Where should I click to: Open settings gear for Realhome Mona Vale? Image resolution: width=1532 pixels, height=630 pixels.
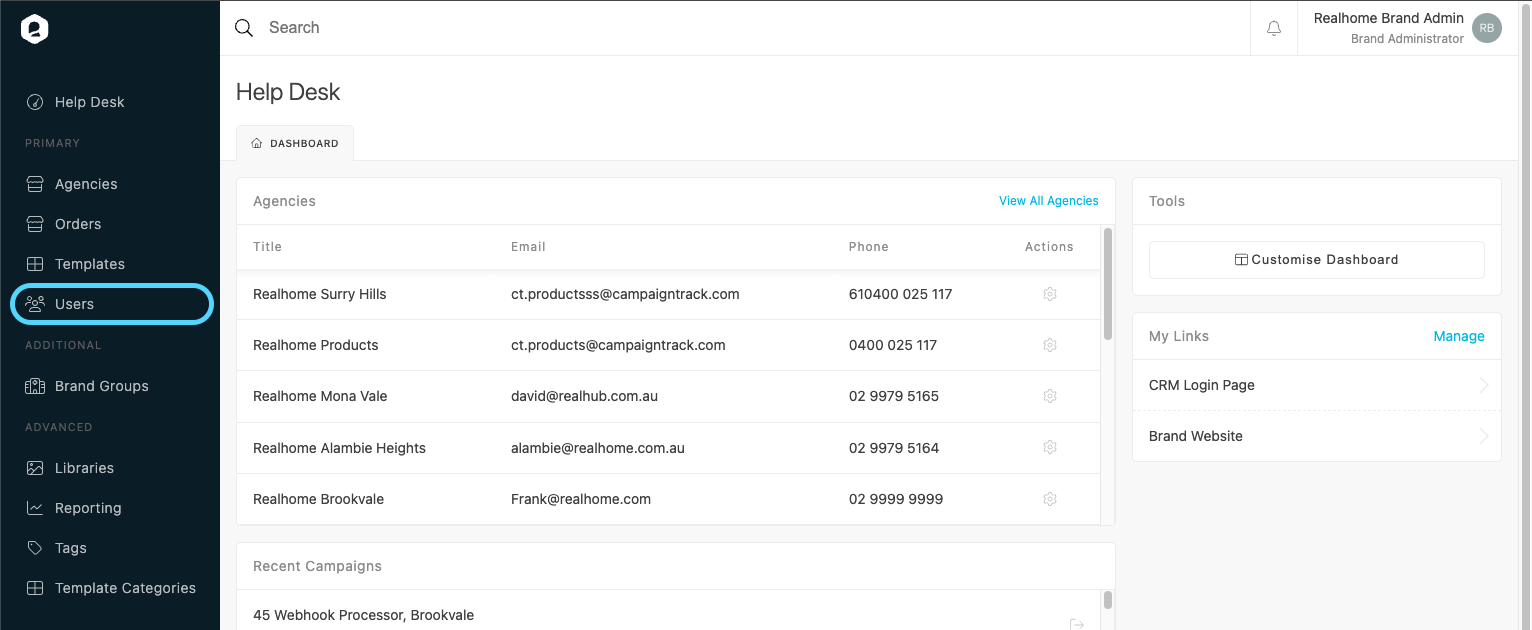(x=1050, y=396)
